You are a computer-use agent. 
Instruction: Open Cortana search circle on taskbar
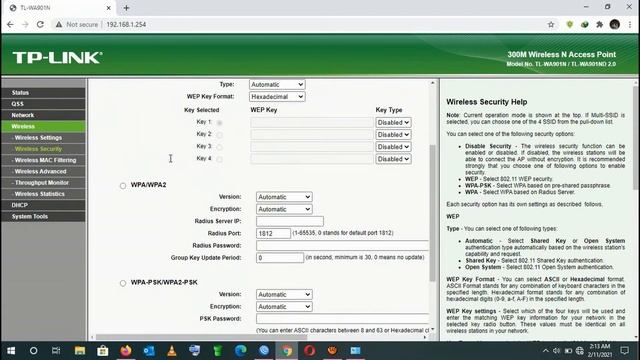point(33,351)
